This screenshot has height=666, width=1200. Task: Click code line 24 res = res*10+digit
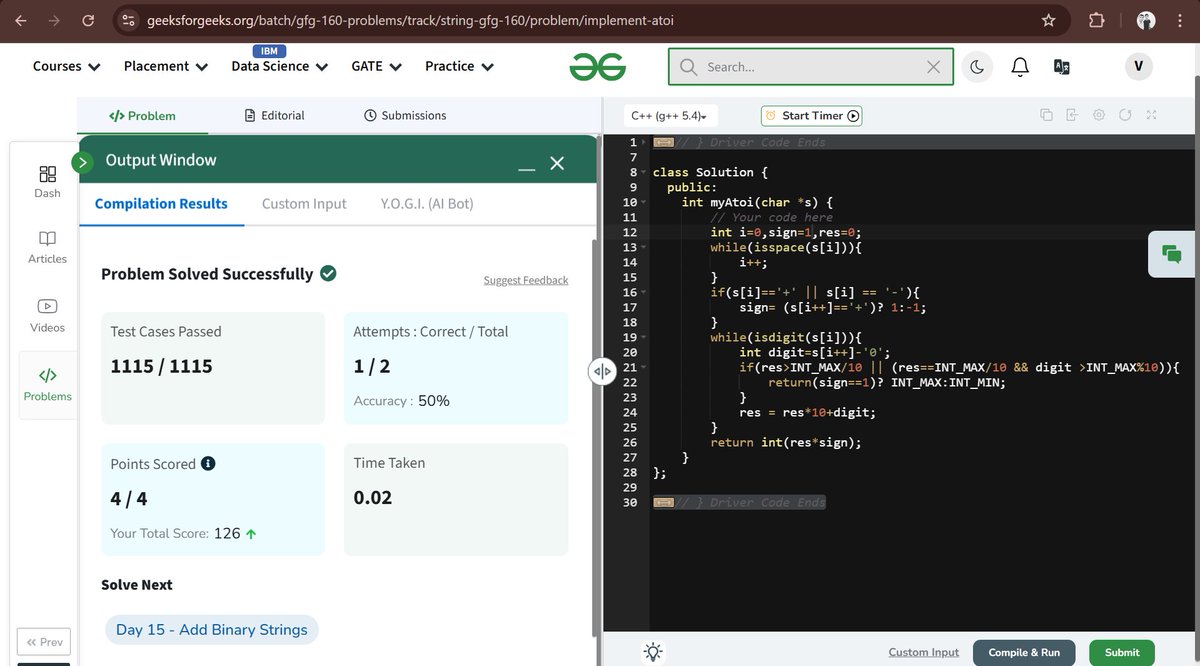[808, 412]
